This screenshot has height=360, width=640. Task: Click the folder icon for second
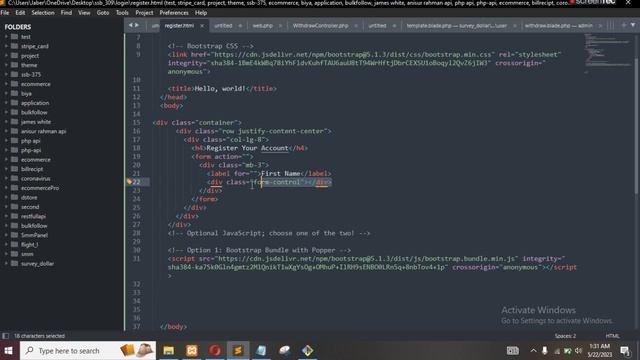coord(14,207)
